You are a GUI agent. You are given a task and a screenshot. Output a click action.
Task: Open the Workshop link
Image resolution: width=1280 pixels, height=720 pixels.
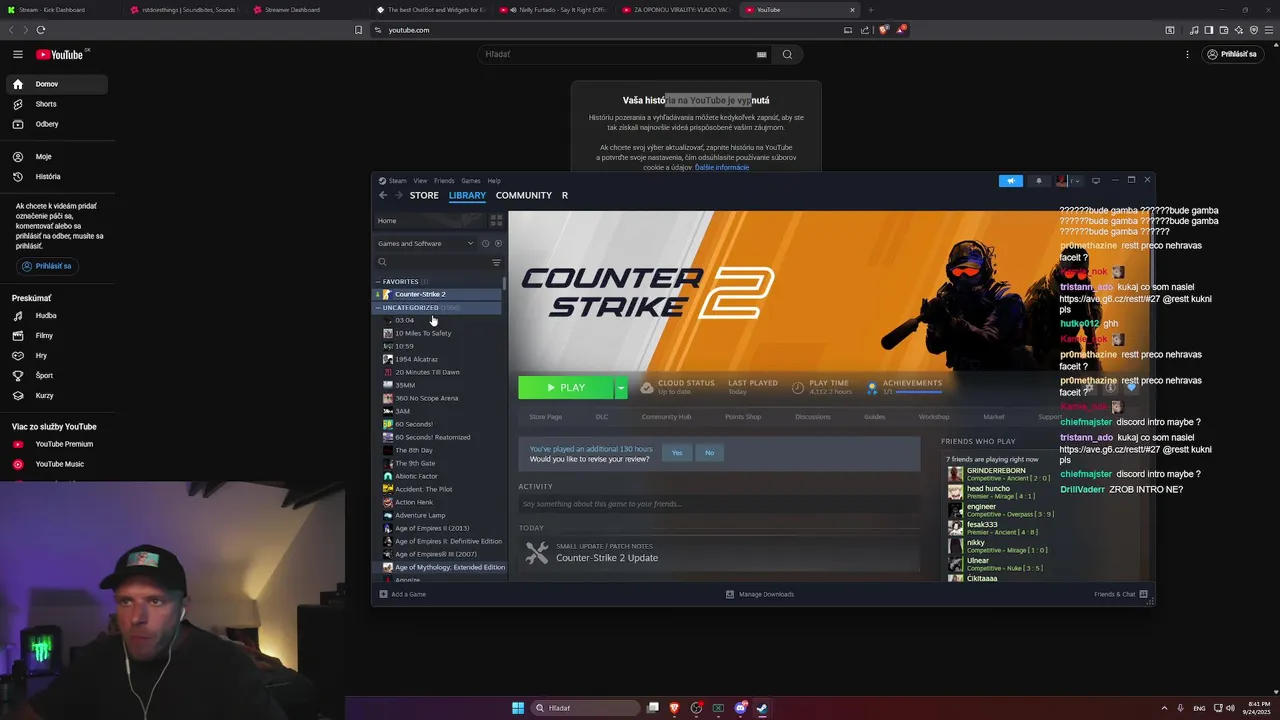[x=934, y=417]
